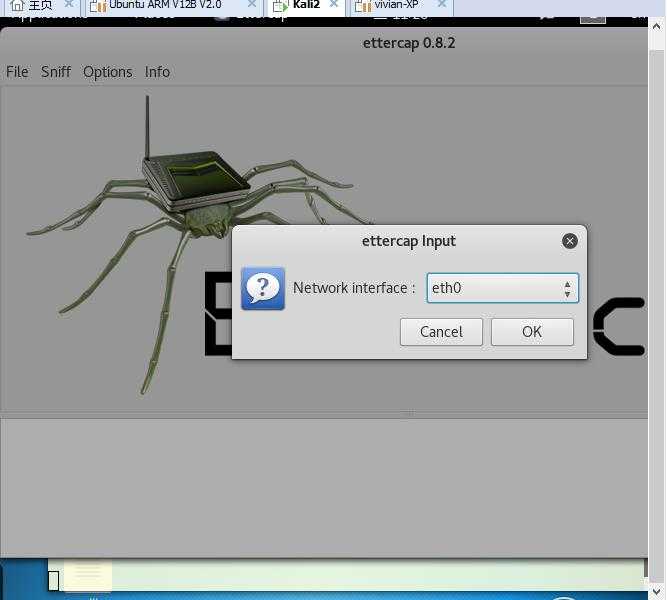The width and height of the screenshot is (667, 600).
Task: Open the File menu in ettercap
Action: 17,72
